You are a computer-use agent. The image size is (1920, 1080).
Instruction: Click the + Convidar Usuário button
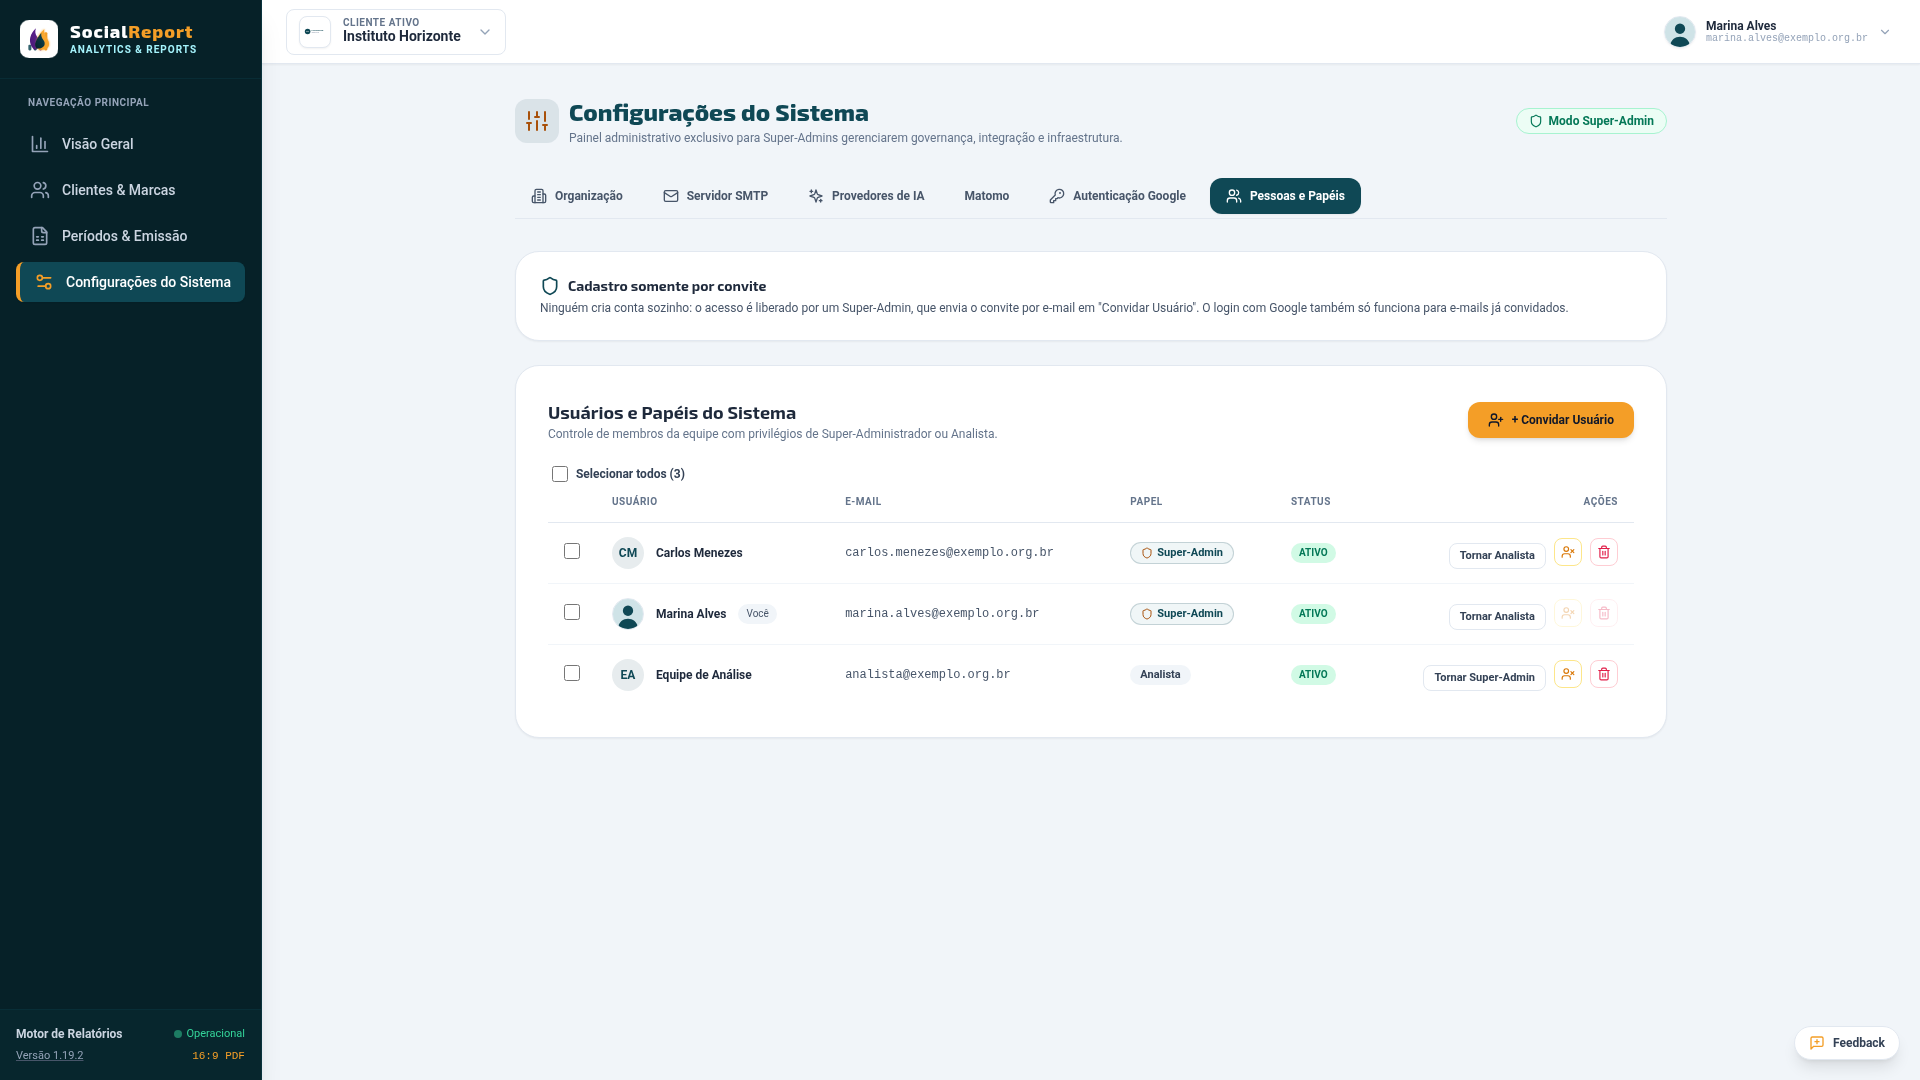tap(1551, 420)
